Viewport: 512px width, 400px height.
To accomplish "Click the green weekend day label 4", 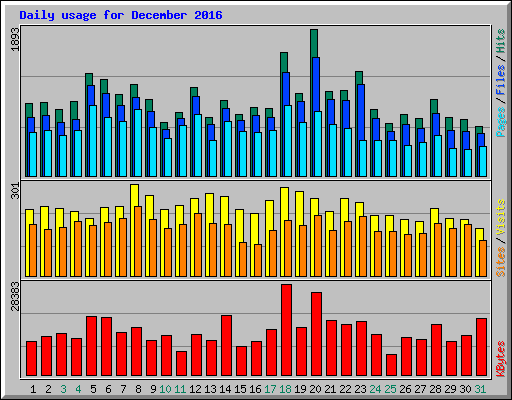I will tap(78, 389).
